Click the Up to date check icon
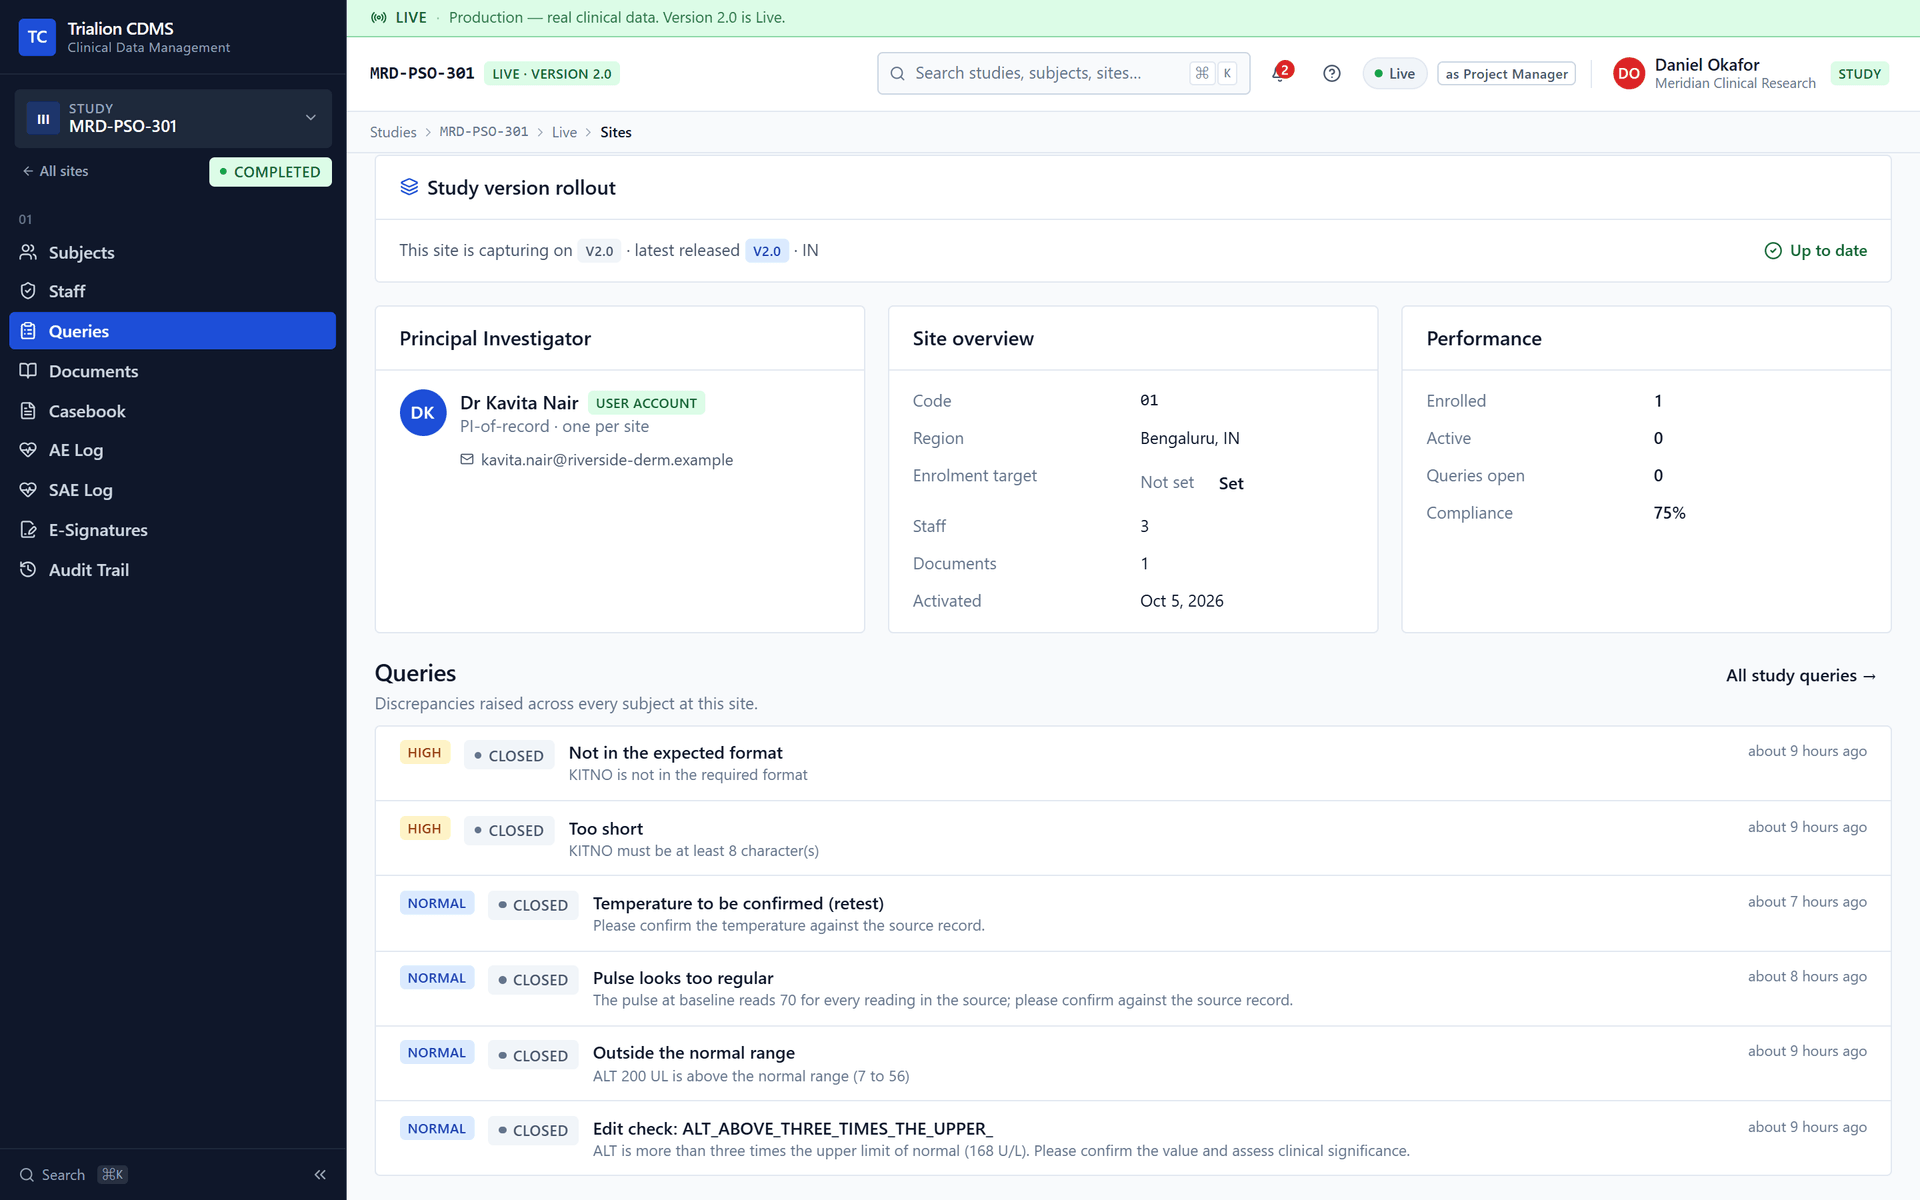This screenshot has height=1200, width=1920. tap(1773, 250)
